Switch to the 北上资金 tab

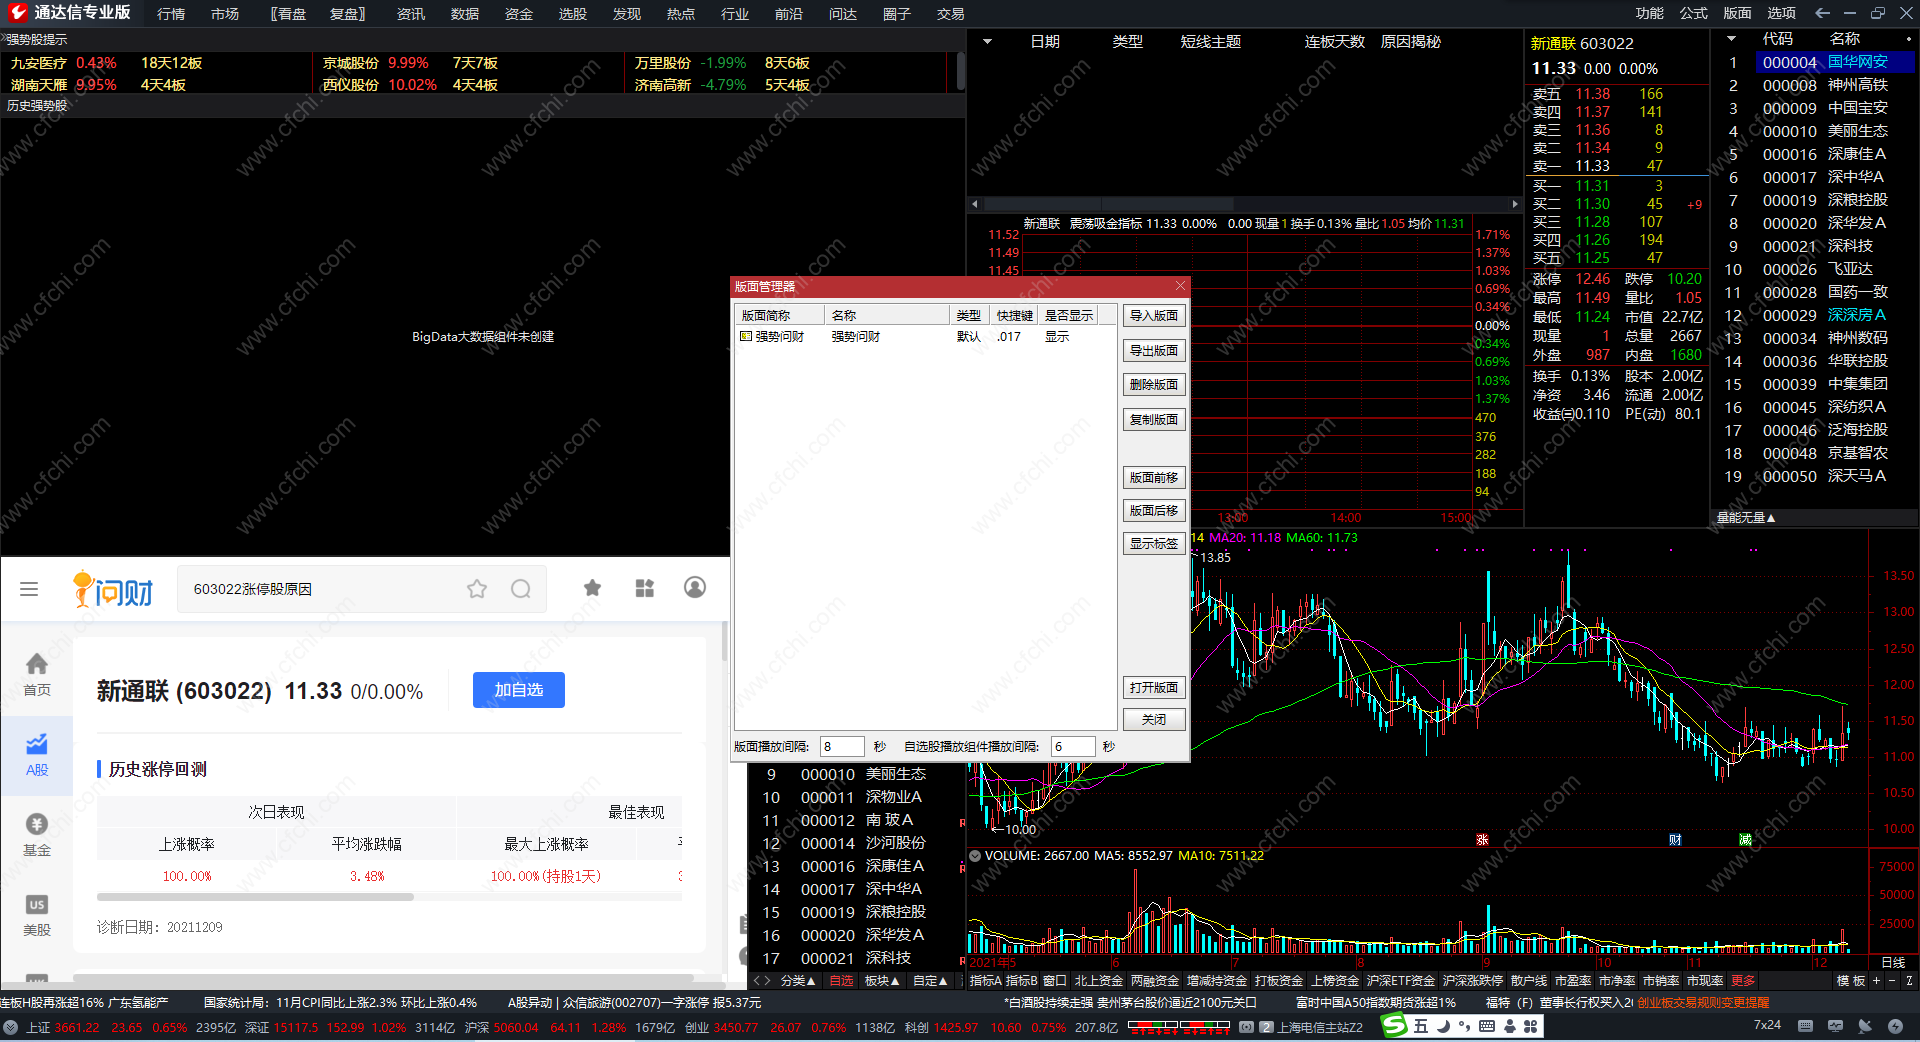pos(1099,981)
